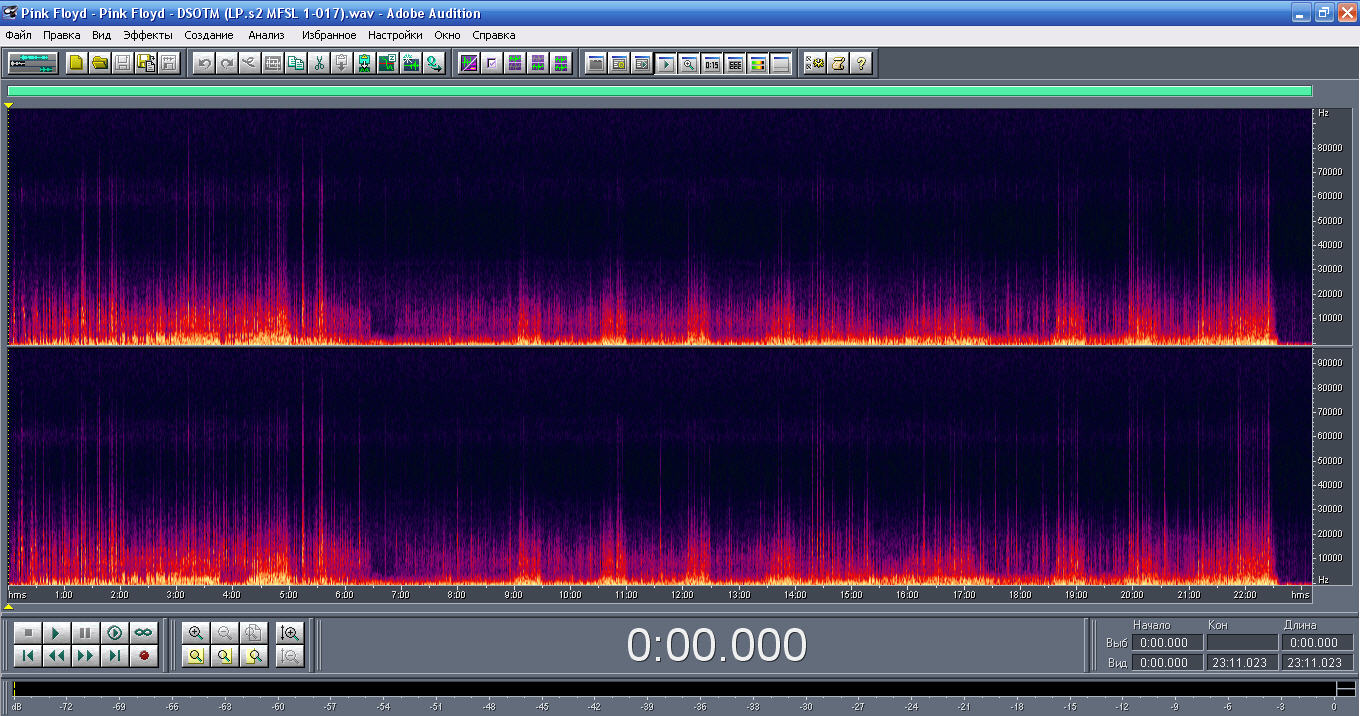Toggle the level meters window icon
Image resolution: width=1360 pixels, height=716 pixels.
coord(758,63)
